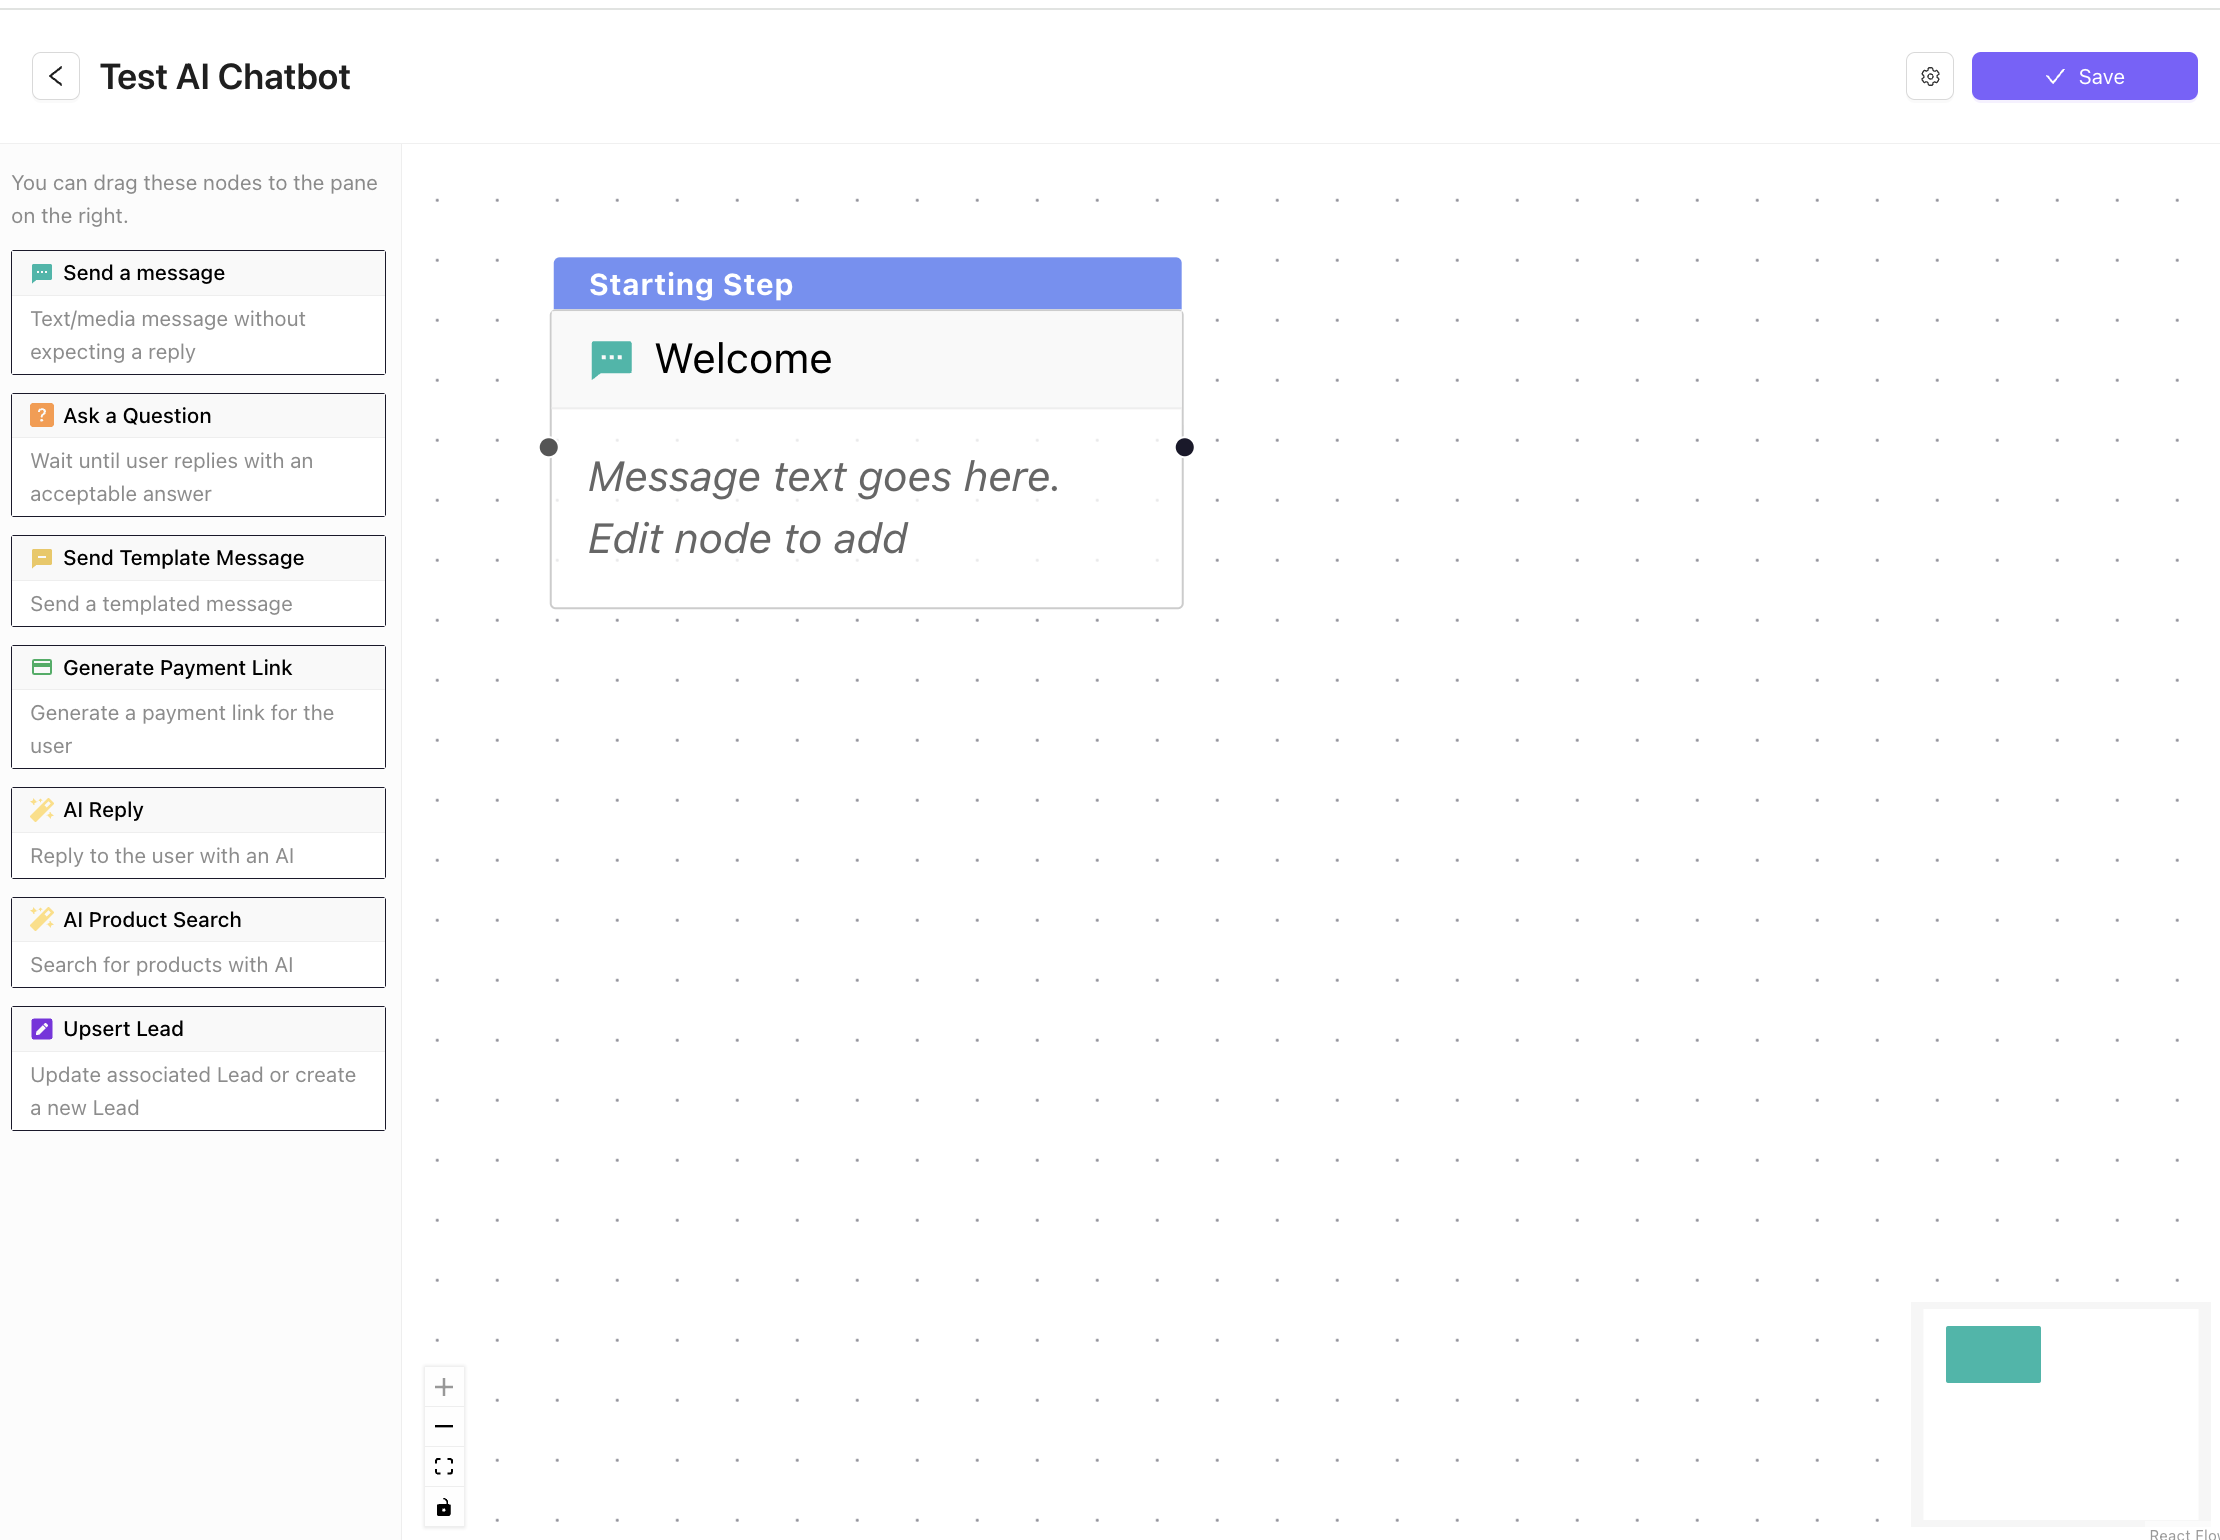This screenshot has width=2220, height=1540.
Task: Click the Welcome node message placeholder
Action: [823, 507]
